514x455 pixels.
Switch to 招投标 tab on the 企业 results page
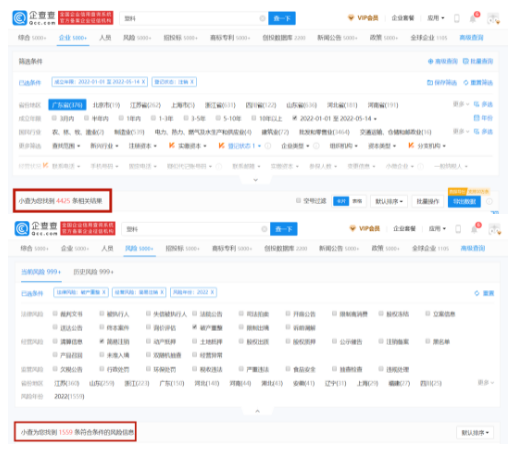[180, 38]
